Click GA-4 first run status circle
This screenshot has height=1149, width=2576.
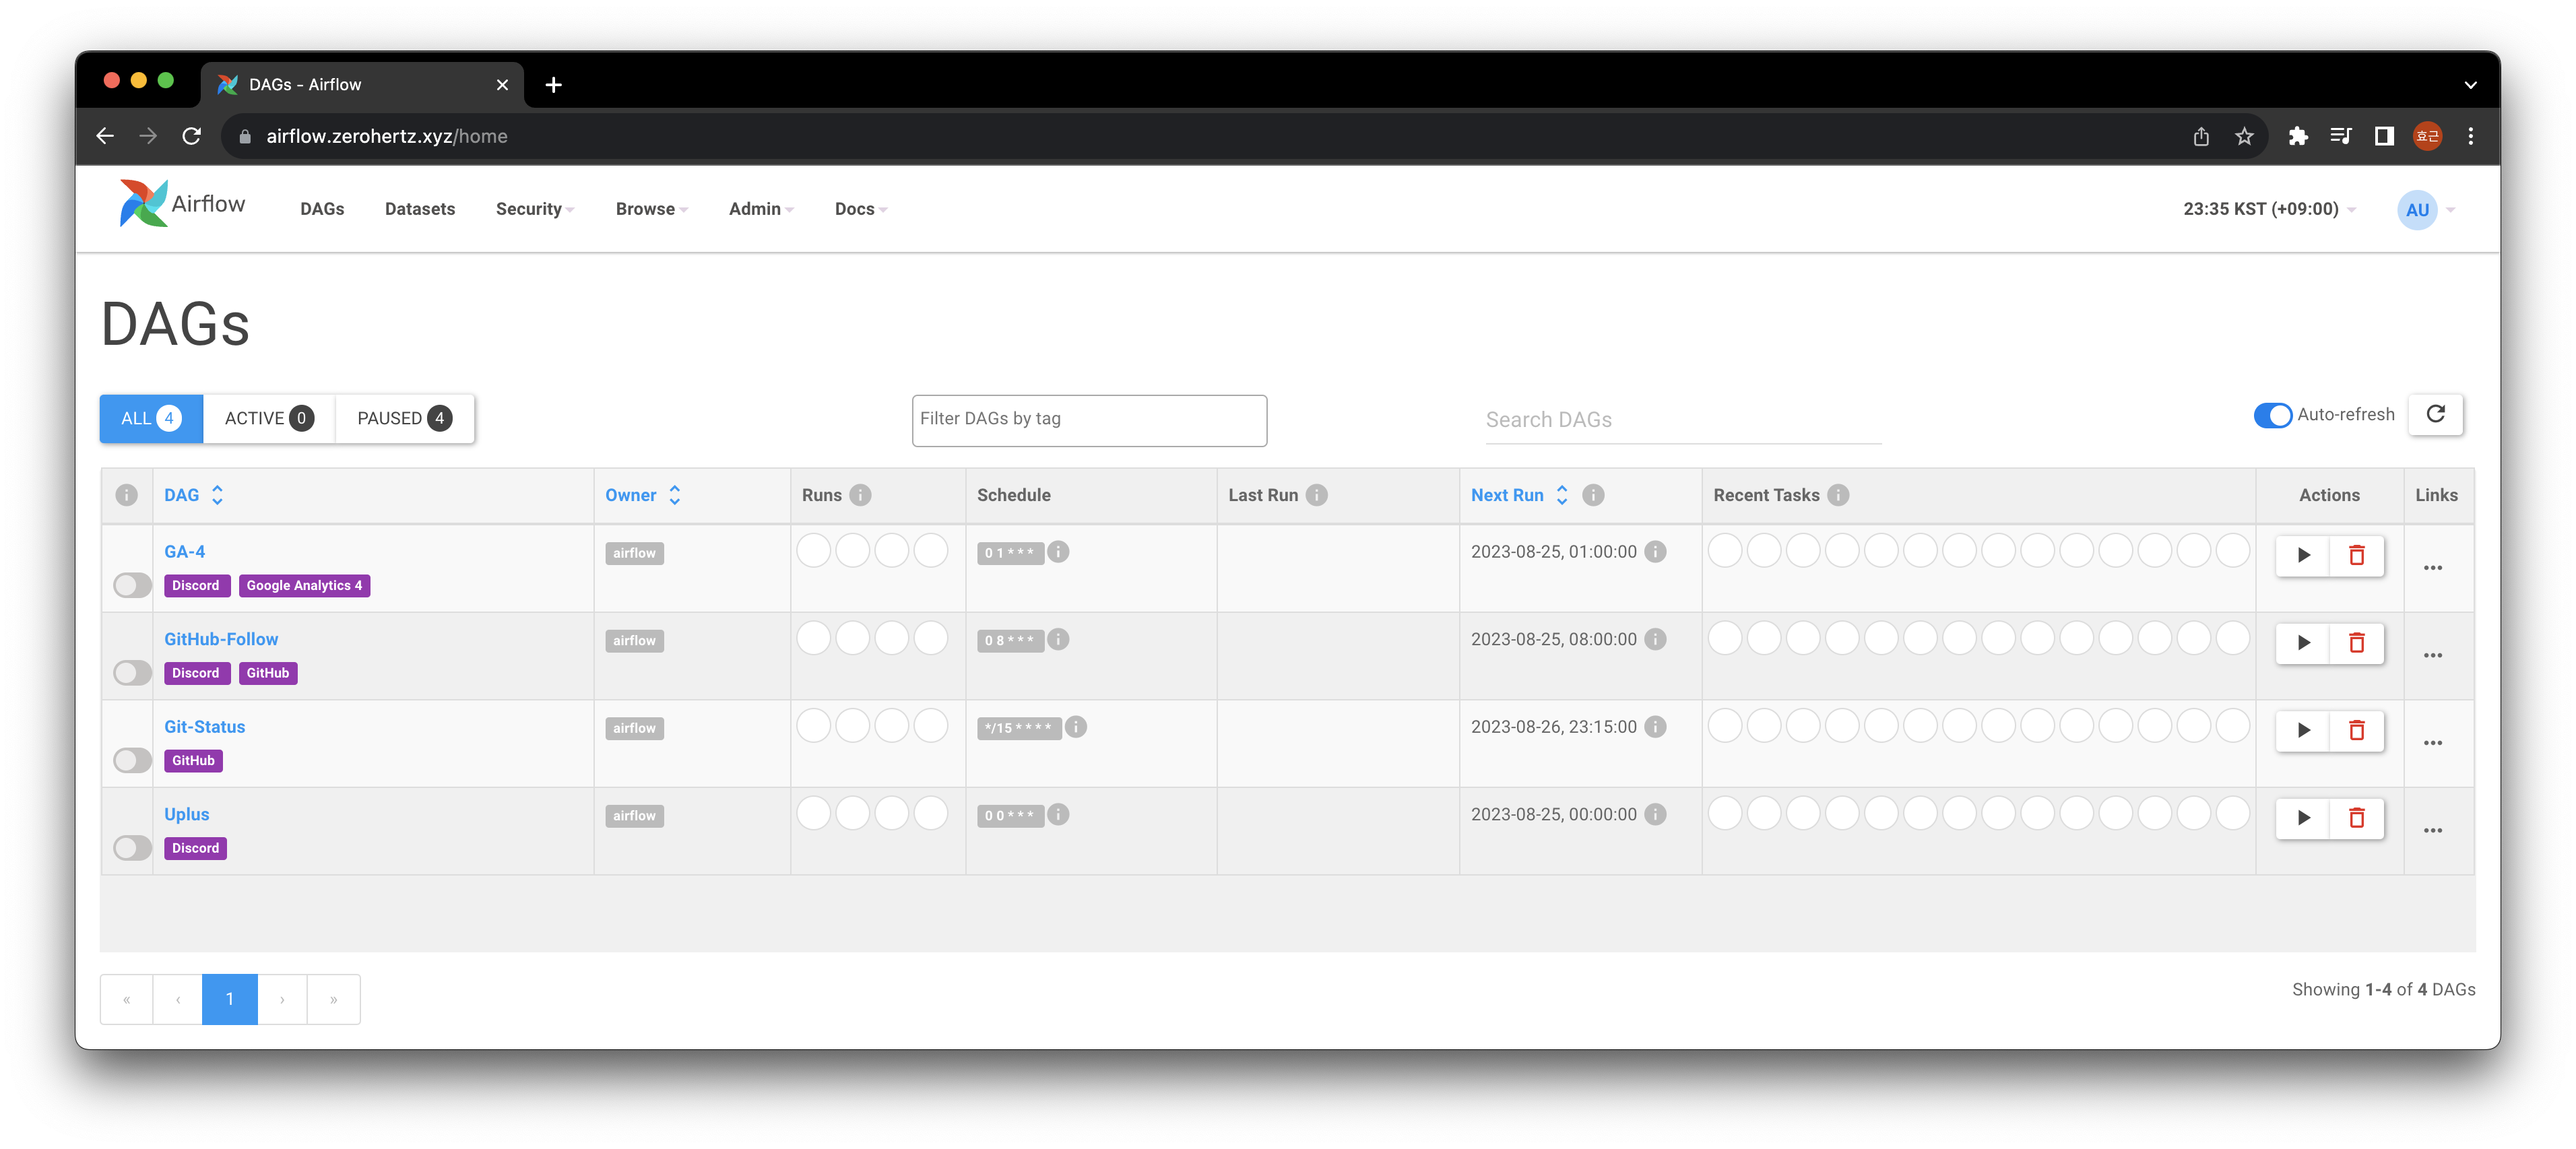pyautogui.click(x=814, y=550)
